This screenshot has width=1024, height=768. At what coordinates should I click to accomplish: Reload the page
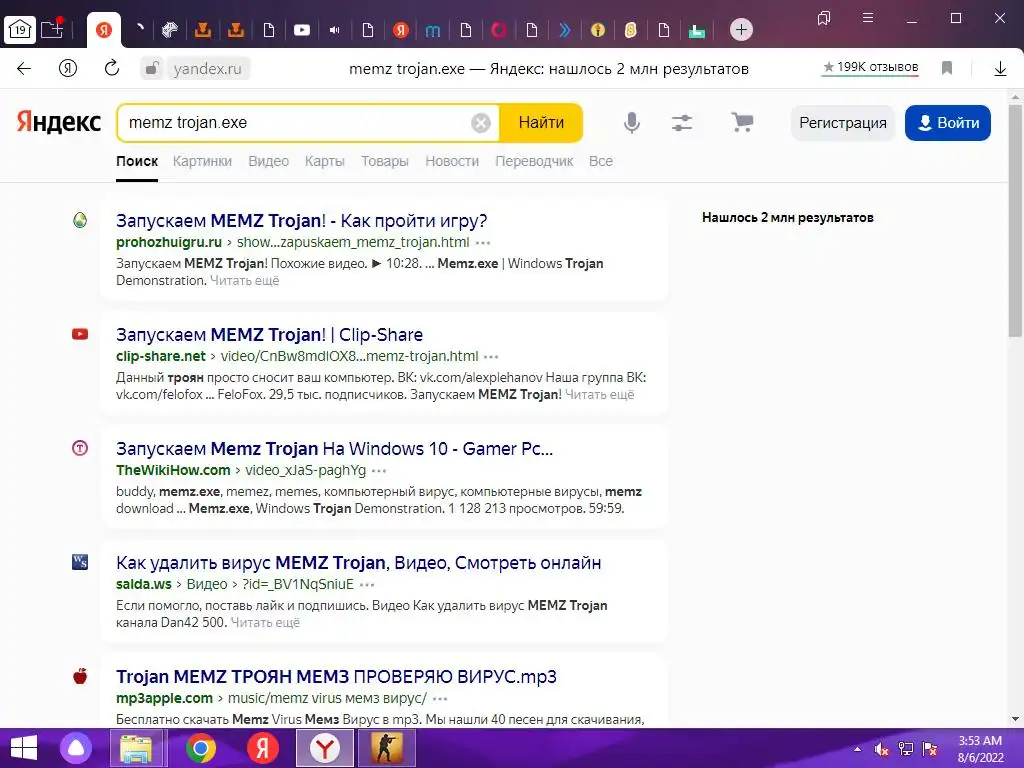click(x=112, y=68)
